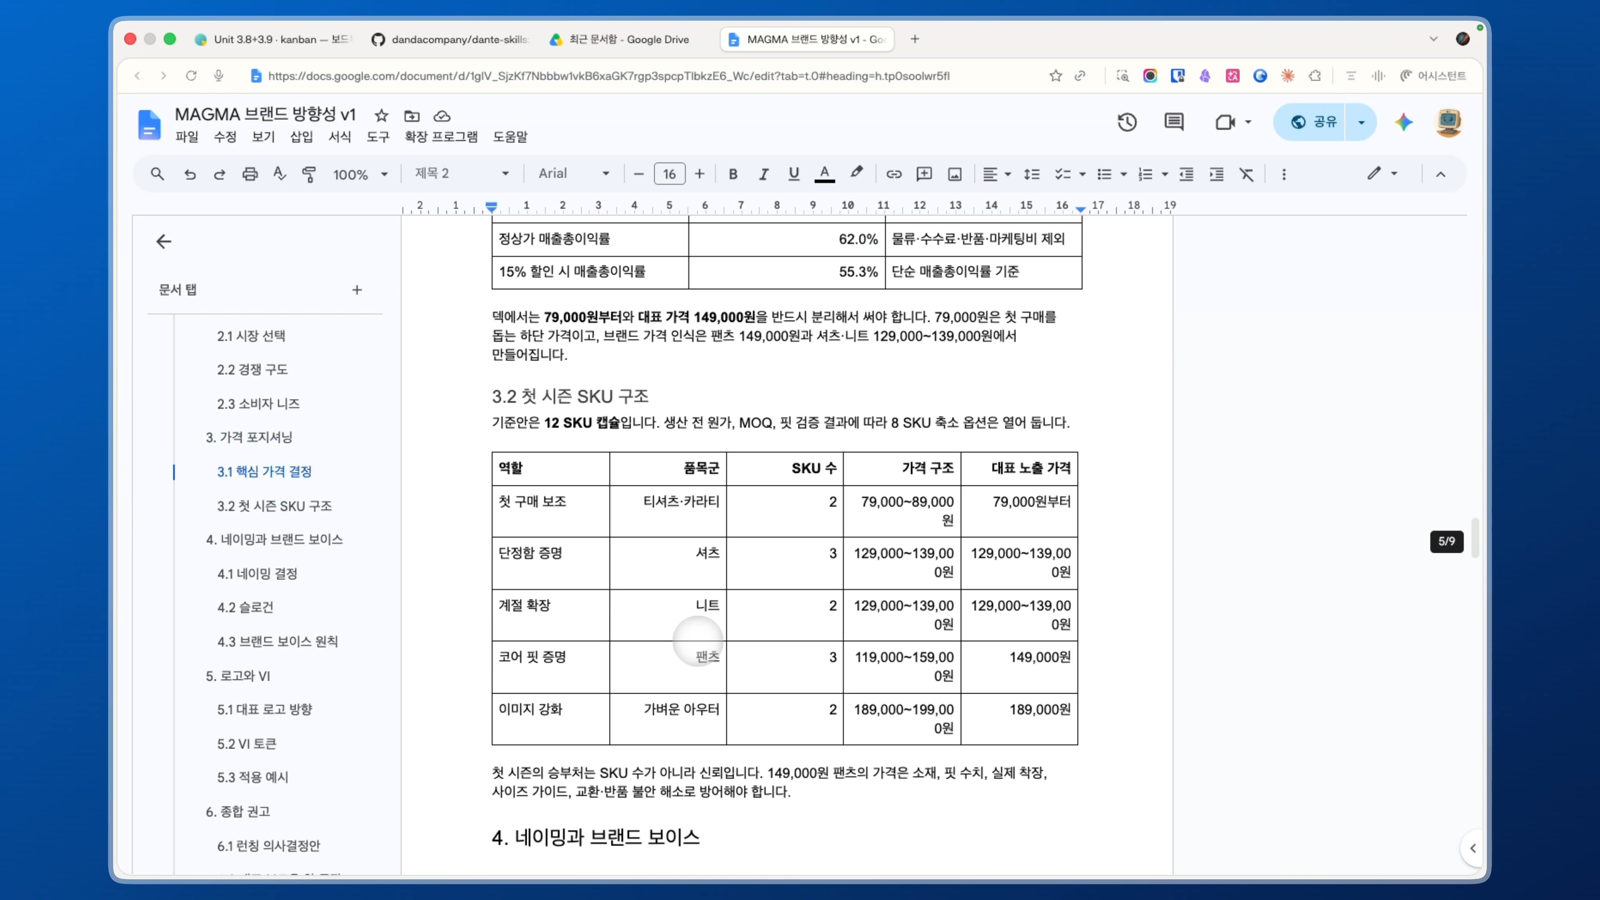The height and width of the screenshot is (900, 1600).
Task: Open the 도움말 menu
Action: [510, 137]
